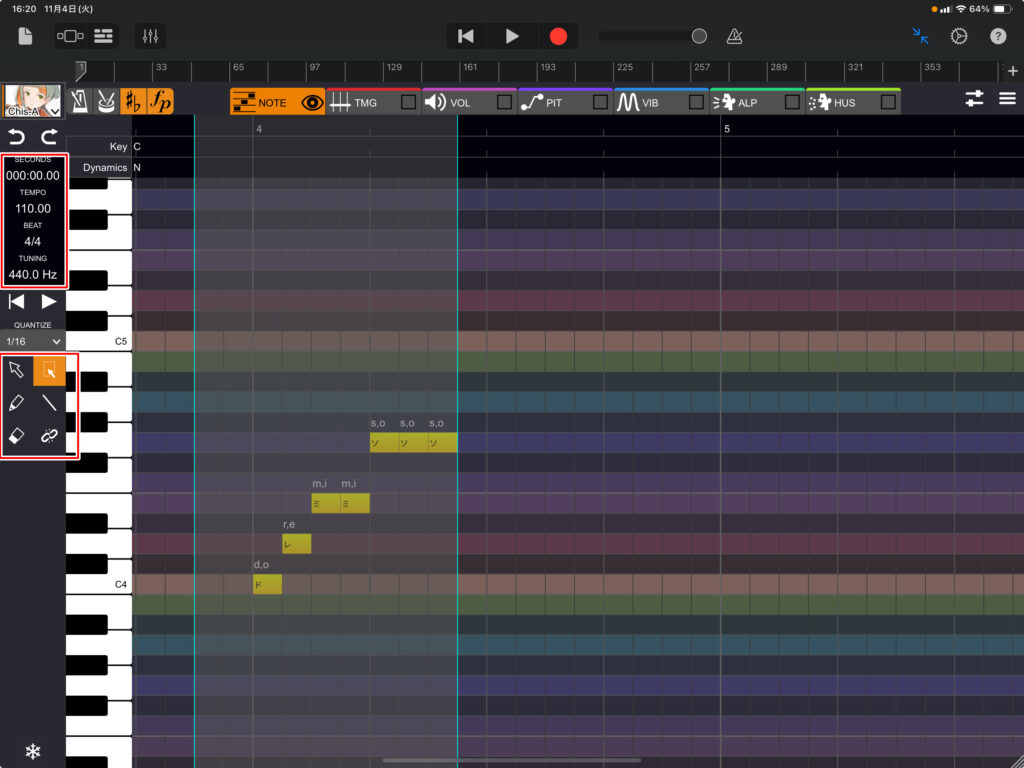The width and height of the screenshot is (1024, 768).
Task: Click the undo arrow
Action: coord(16,137)
